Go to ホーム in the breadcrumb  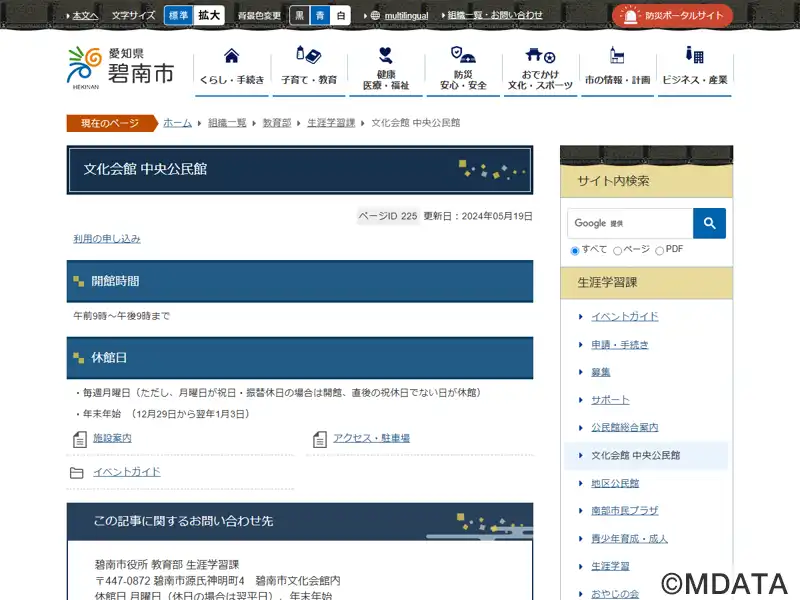point(177,123)
